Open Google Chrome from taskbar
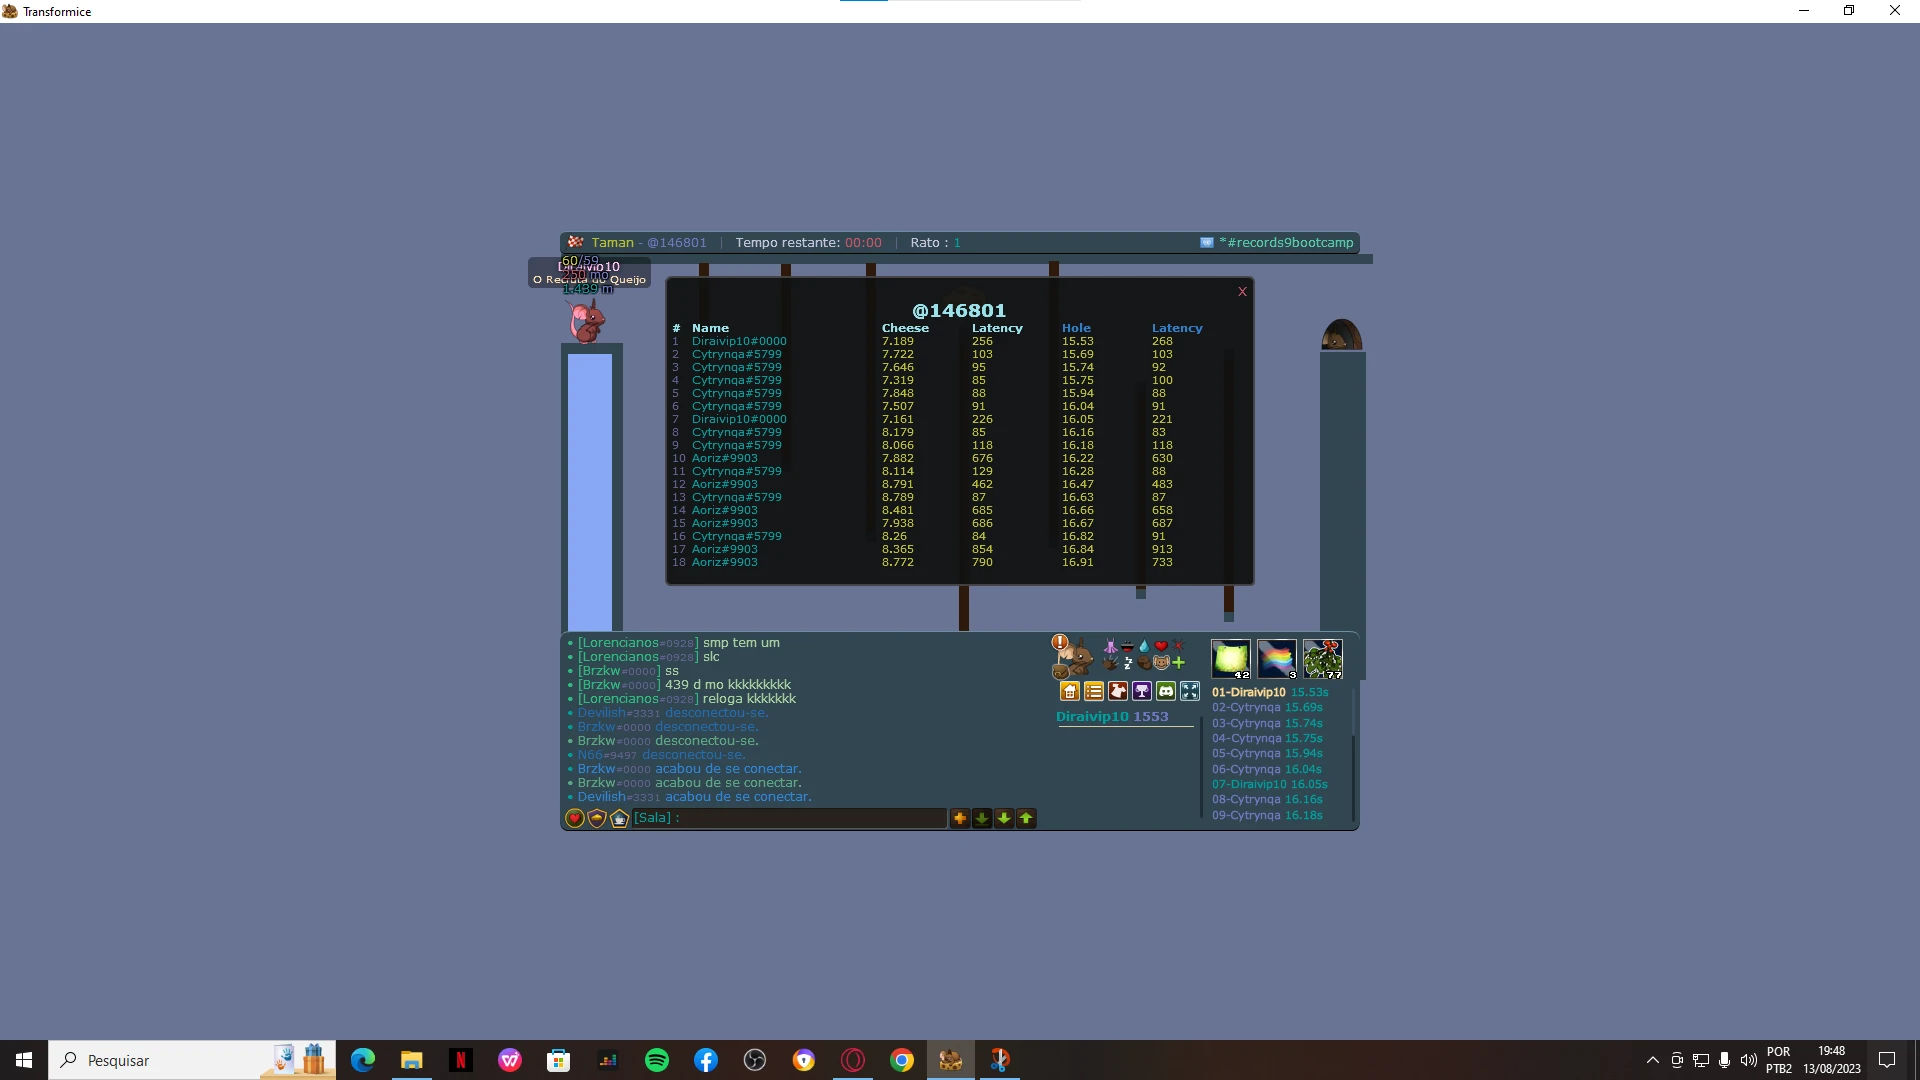 [x=901, y=1060]
